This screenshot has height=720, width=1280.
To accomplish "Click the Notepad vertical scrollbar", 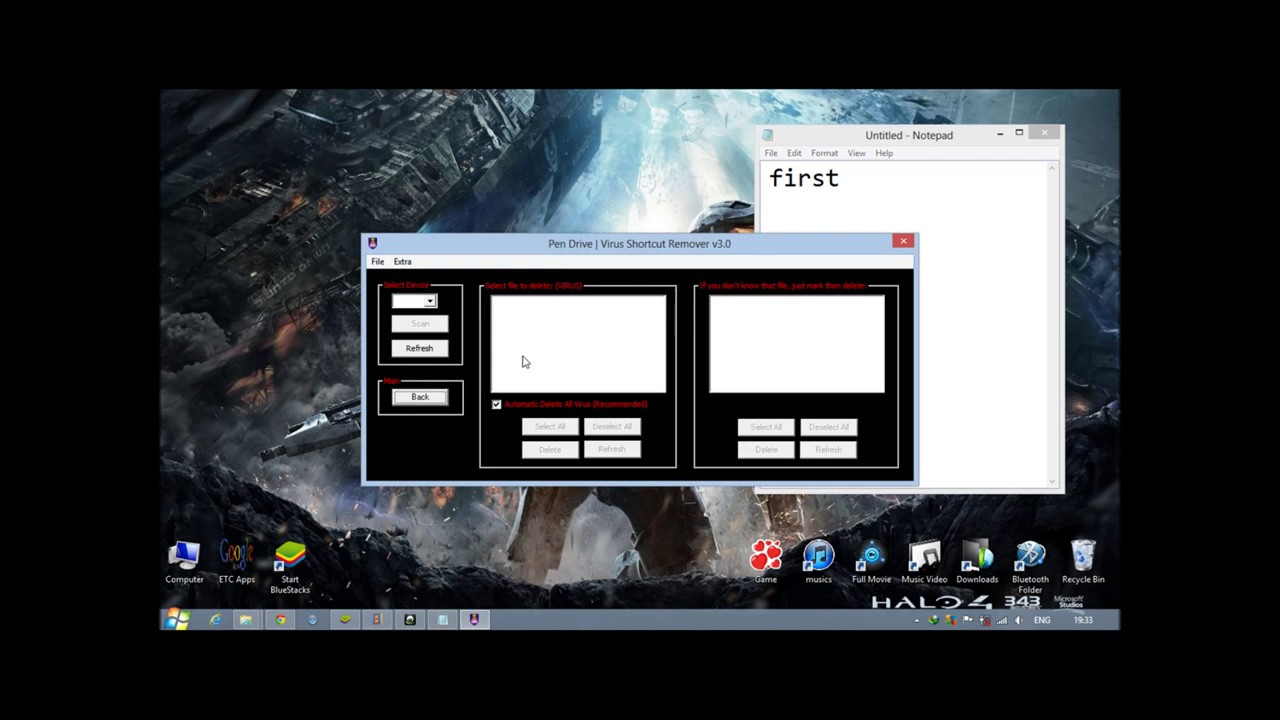I will click(1052, 325).
